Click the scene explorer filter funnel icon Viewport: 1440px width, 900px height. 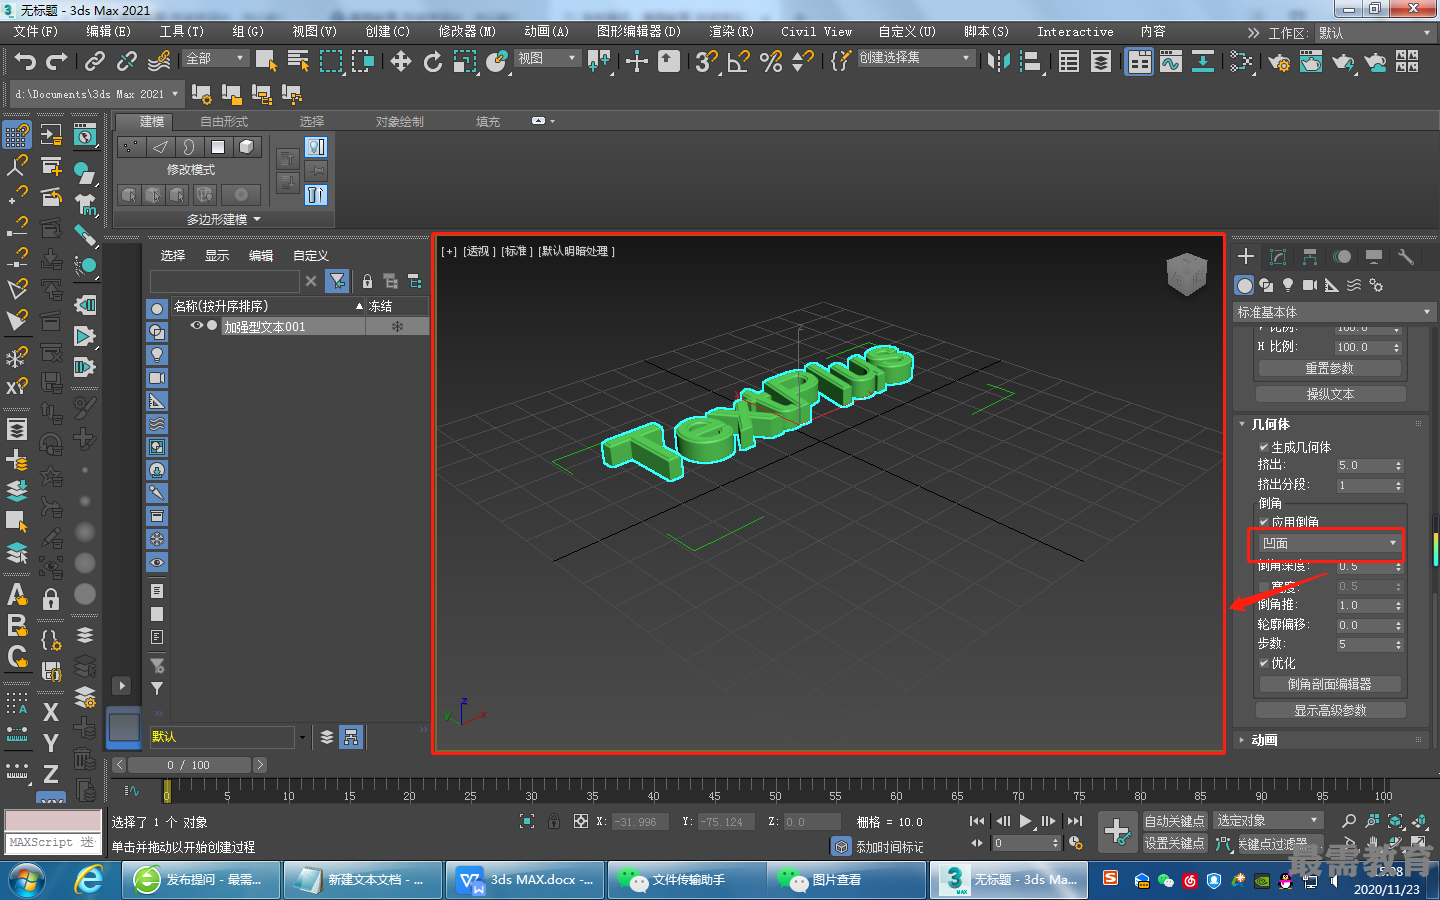[x=338, y=281]
